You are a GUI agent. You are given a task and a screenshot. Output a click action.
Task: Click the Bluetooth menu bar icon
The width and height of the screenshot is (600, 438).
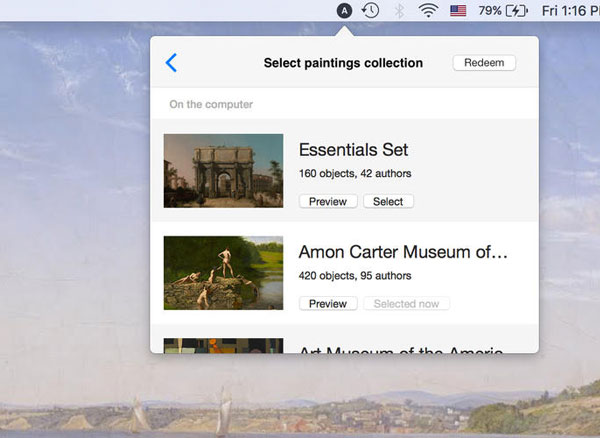click(x=399, y=11)
